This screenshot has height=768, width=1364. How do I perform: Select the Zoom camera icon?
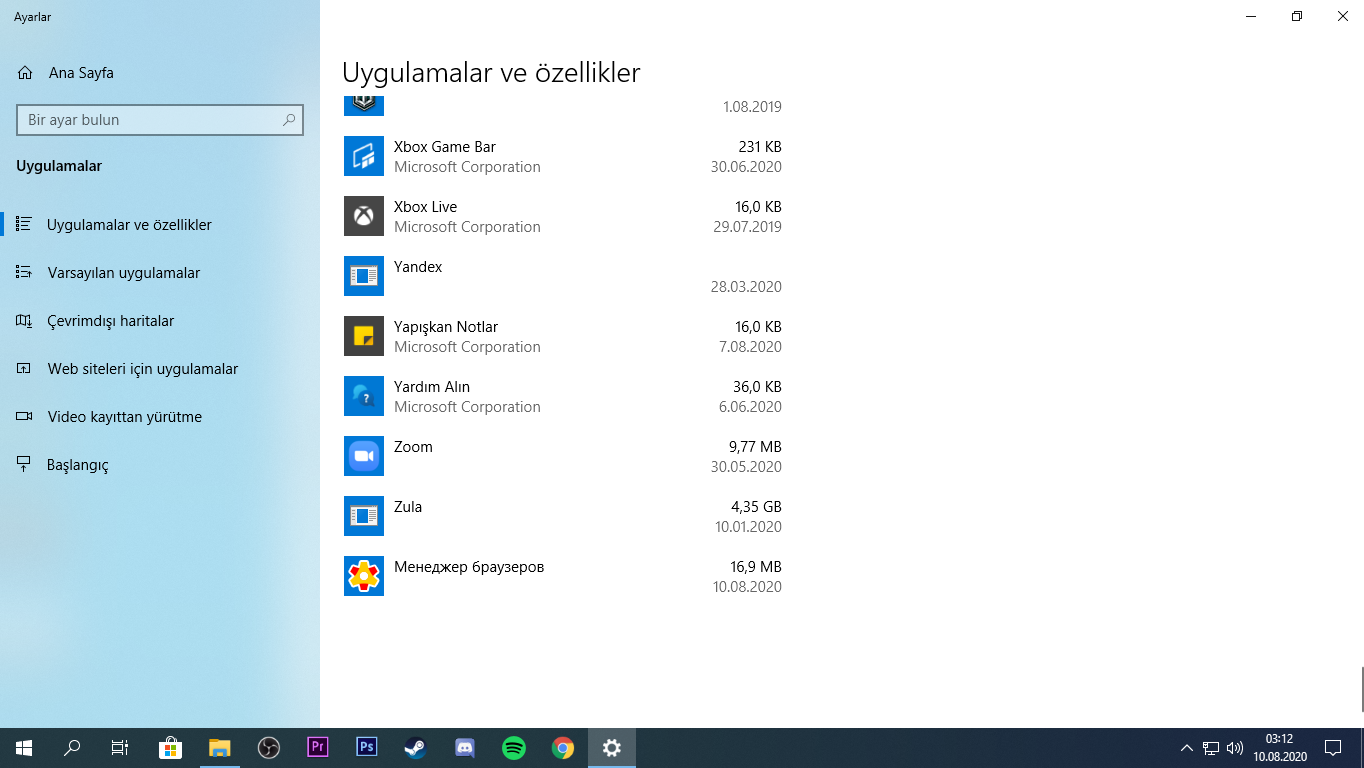click(x=364, y=456)
